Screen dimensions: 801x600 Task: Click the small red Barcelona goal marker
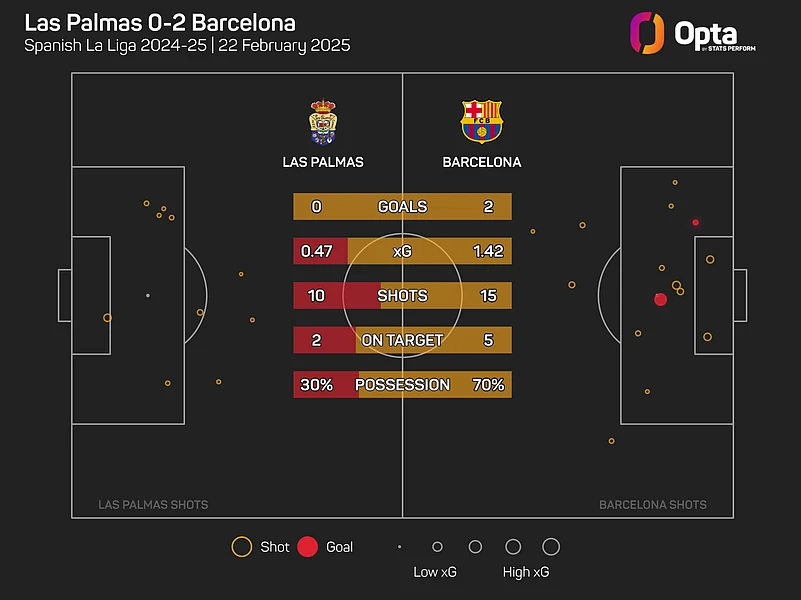695,222
